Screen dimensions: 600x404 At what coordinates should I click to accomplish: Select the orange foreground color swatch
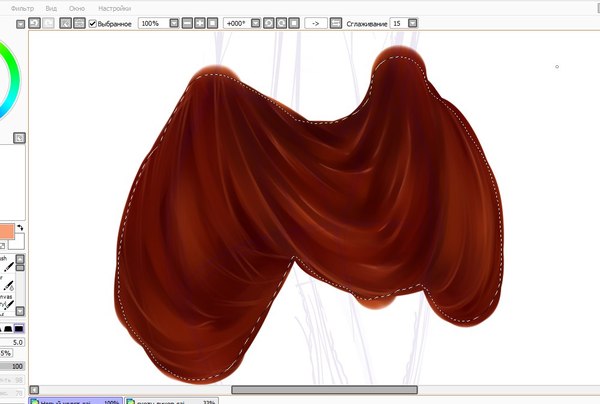point(7,232)
